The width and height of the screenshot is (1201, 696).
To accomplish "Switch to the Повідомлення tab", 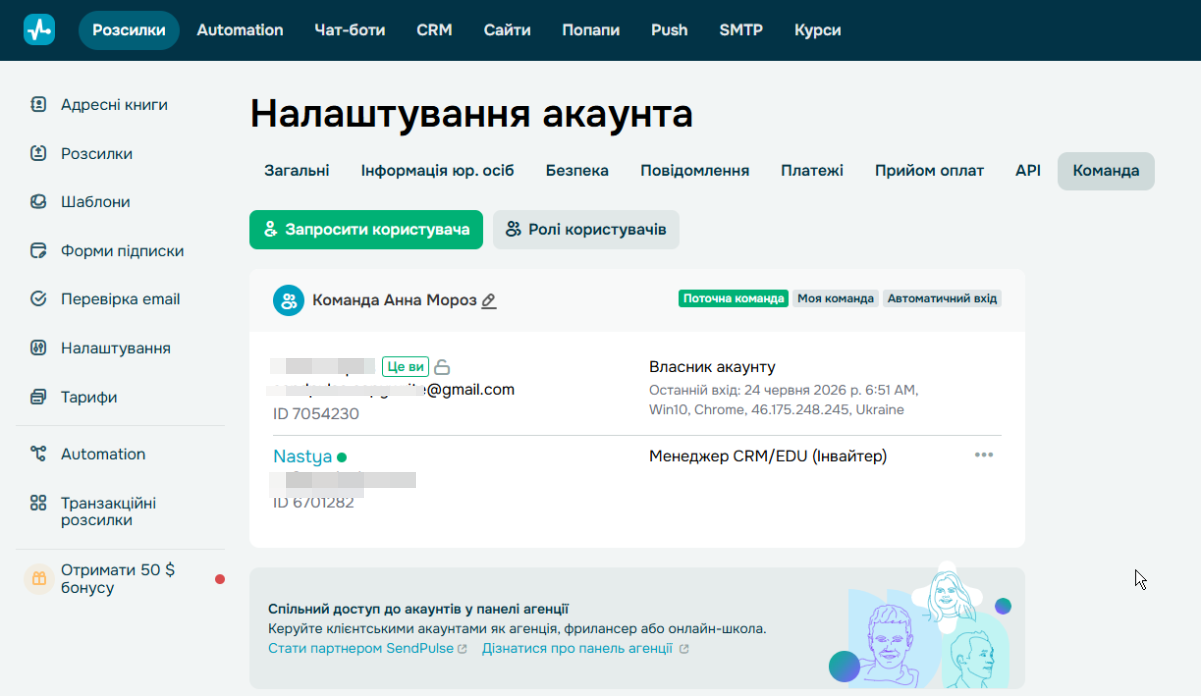I will [x=695, y=171].
